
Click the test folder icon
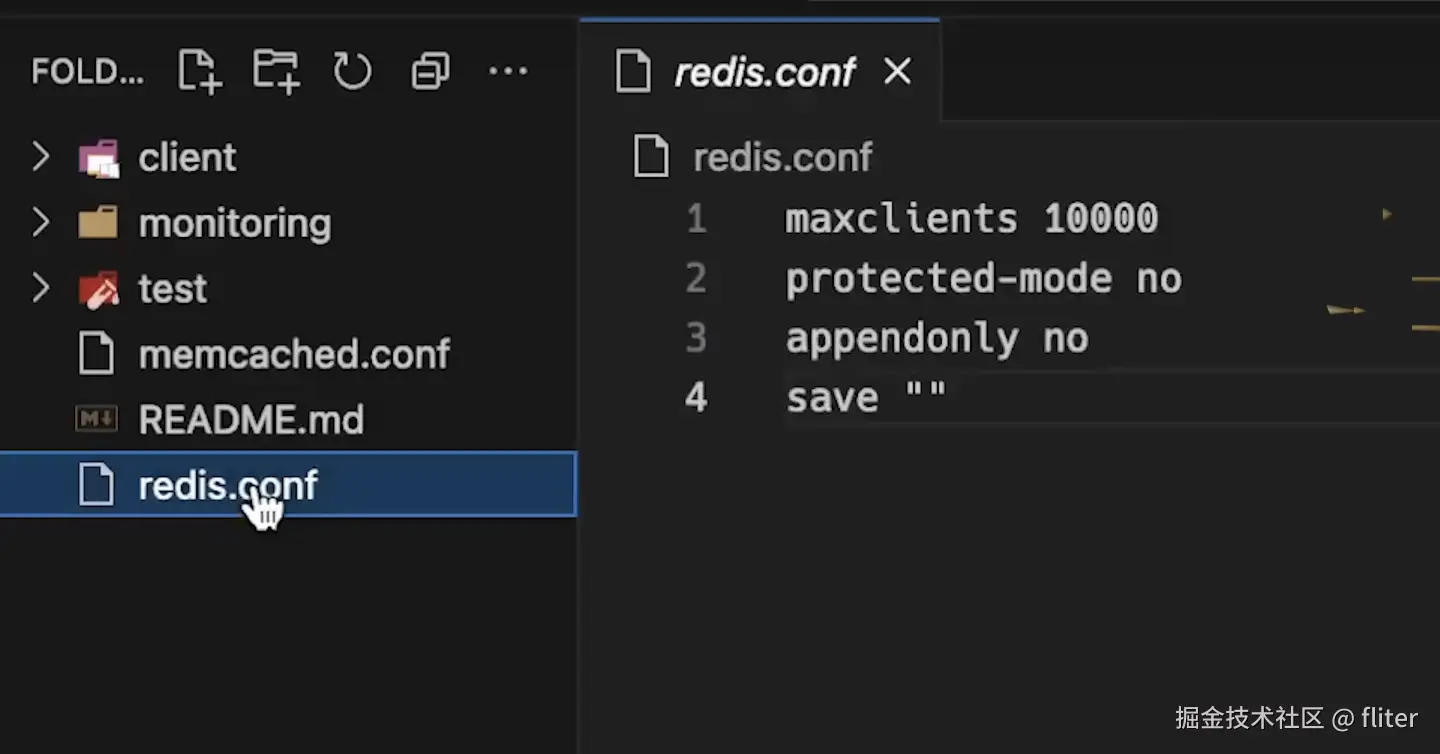(x=98, y=289)
